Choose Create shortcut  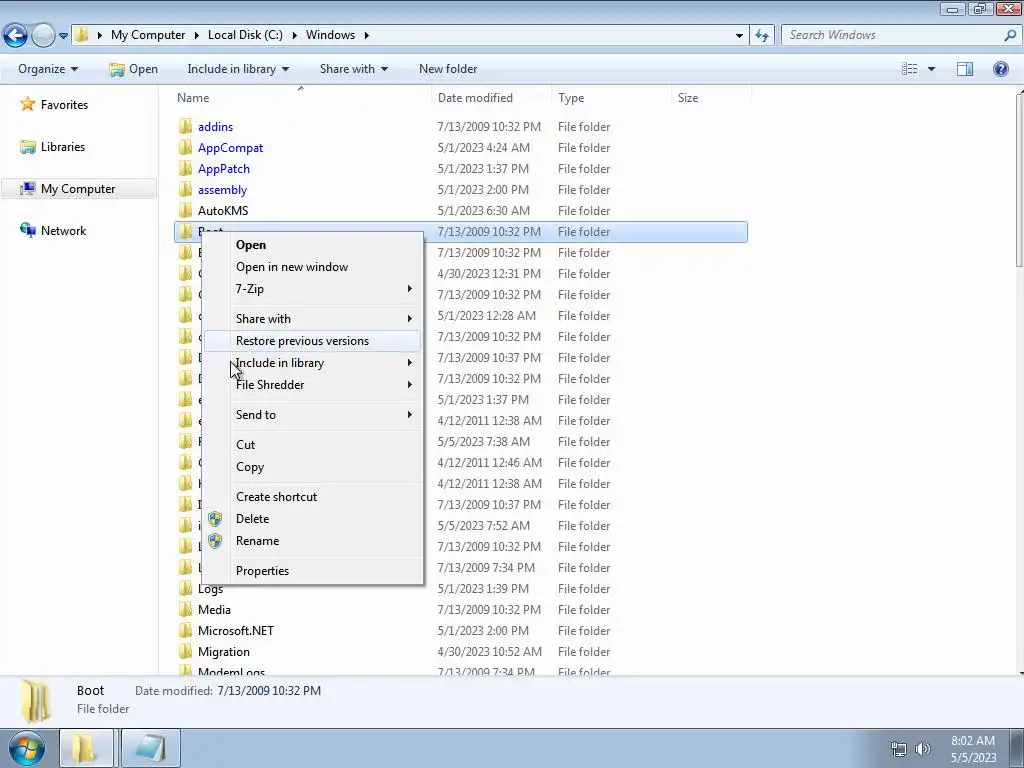tap(312, 496)
